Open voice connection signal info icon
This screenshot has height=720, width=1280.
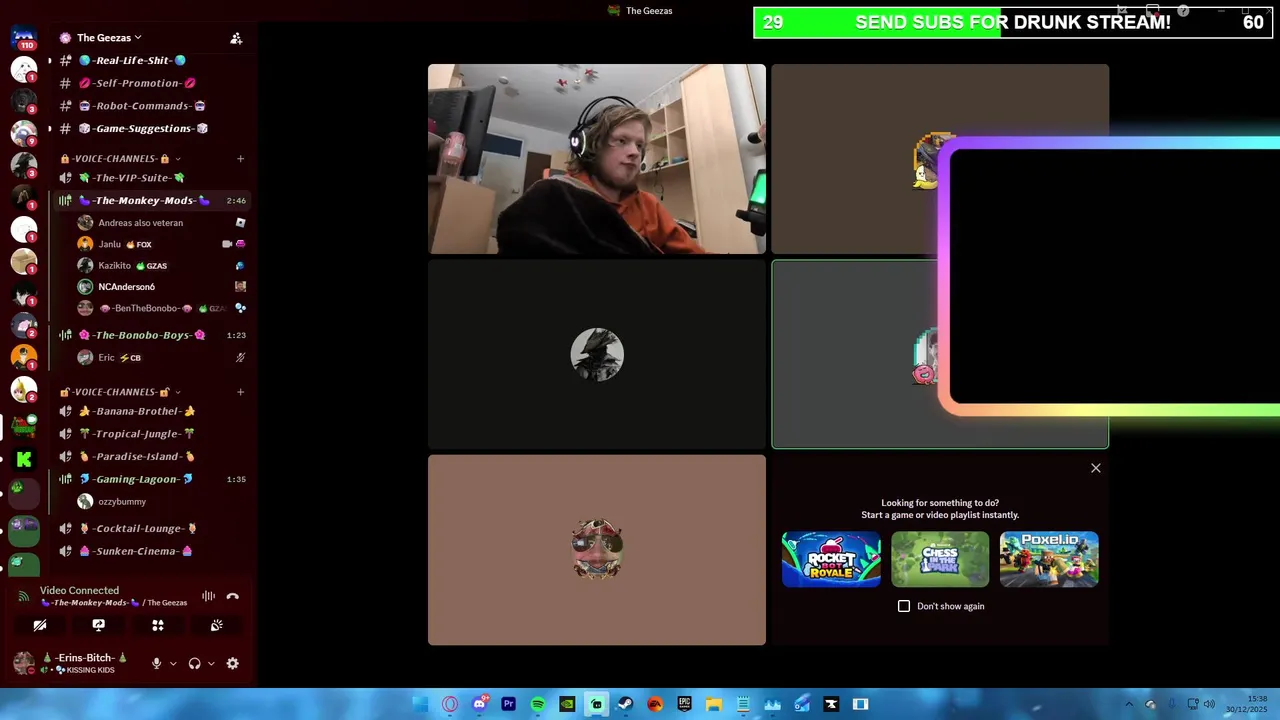point(23,597)
